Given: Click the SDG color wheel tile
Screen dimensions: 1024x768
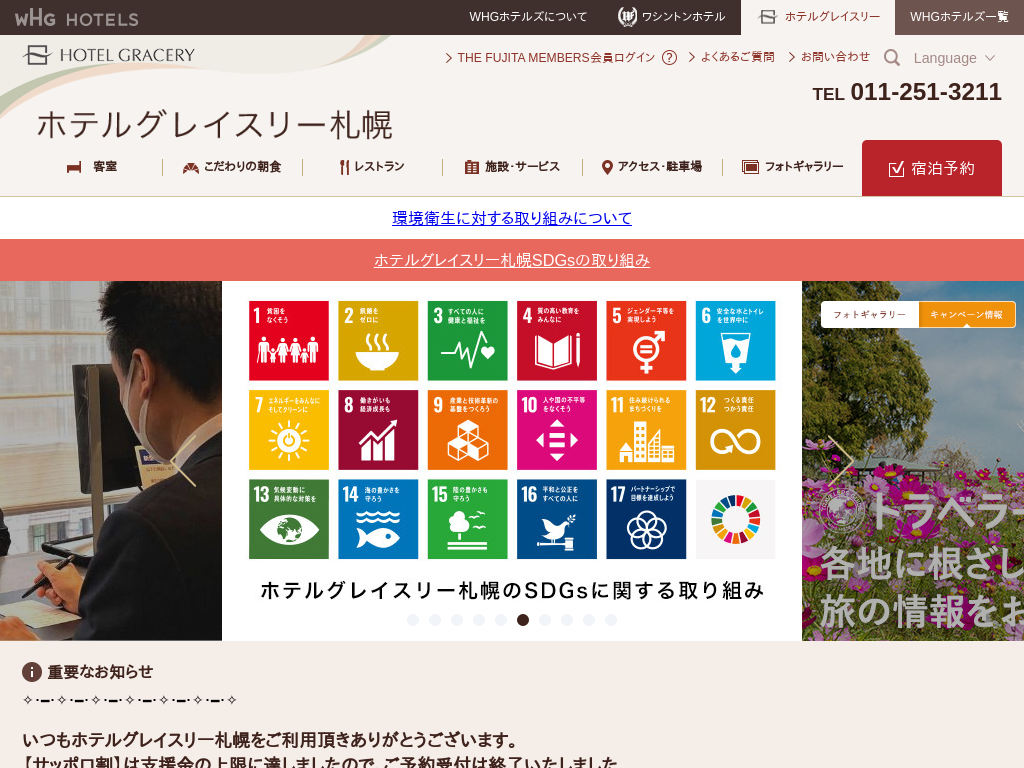Looking at the screenshot, I should pos(735,519).
